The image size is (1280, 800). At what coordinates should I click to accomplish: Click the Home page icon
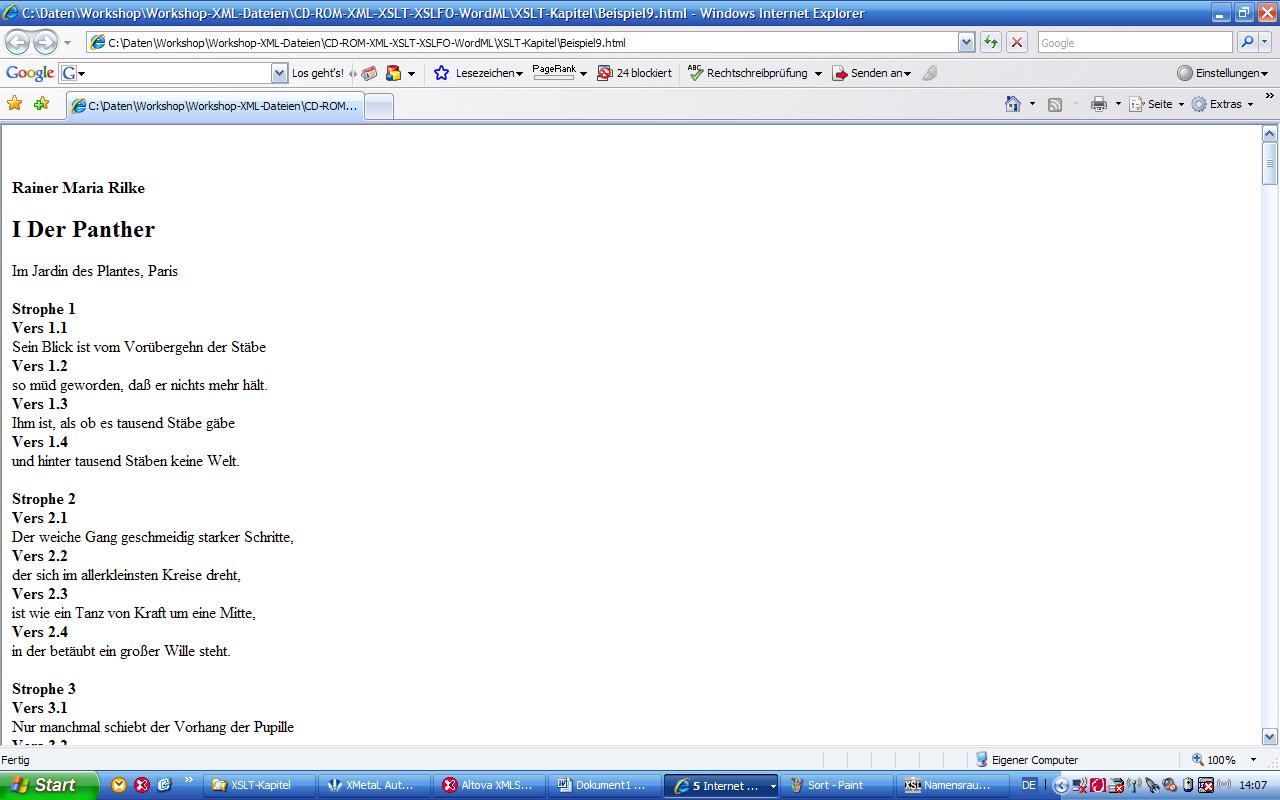coord(1013,104)
